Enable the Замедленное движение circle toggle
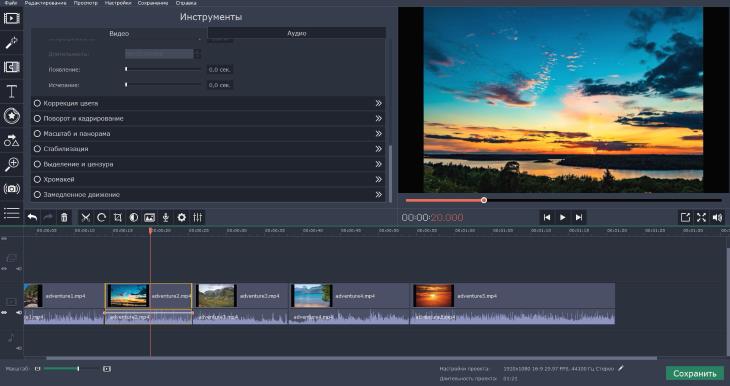This screenshot has width=730, height=386. point(37,195)
